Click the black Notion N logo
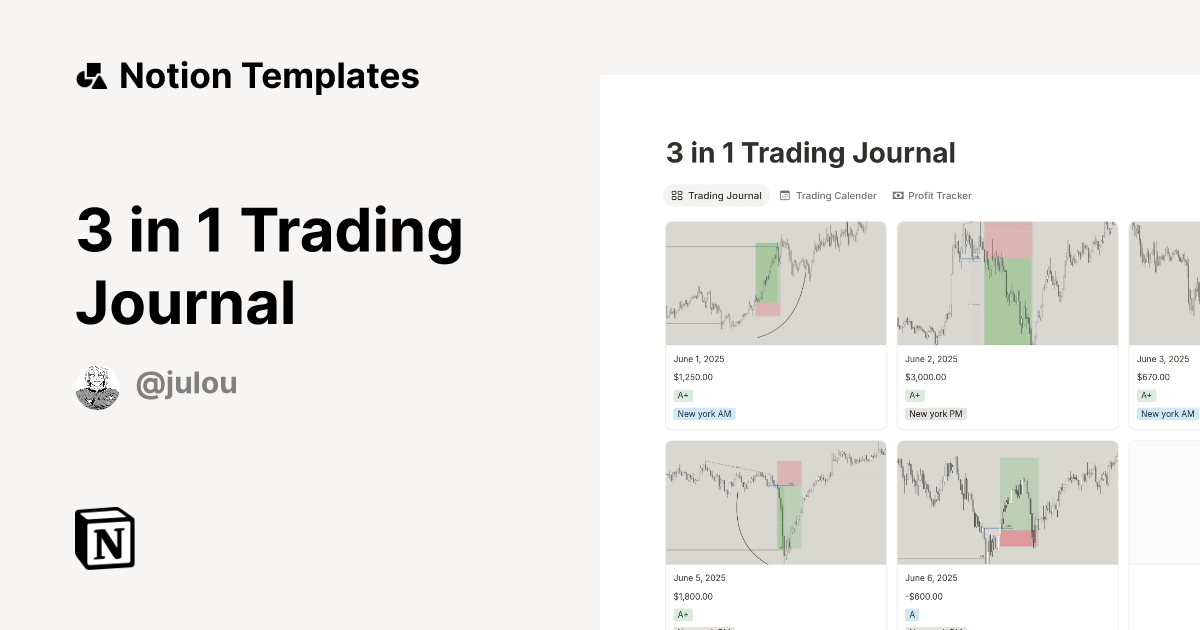1200x630 pixels. click(x=104, y=538)
